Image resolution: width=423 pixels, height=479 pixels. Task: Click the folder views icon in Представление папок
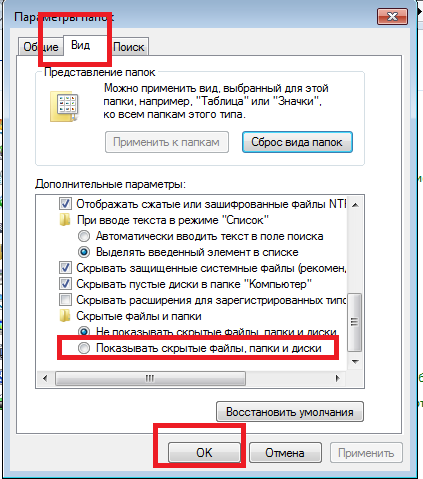(x=64, y=106)
